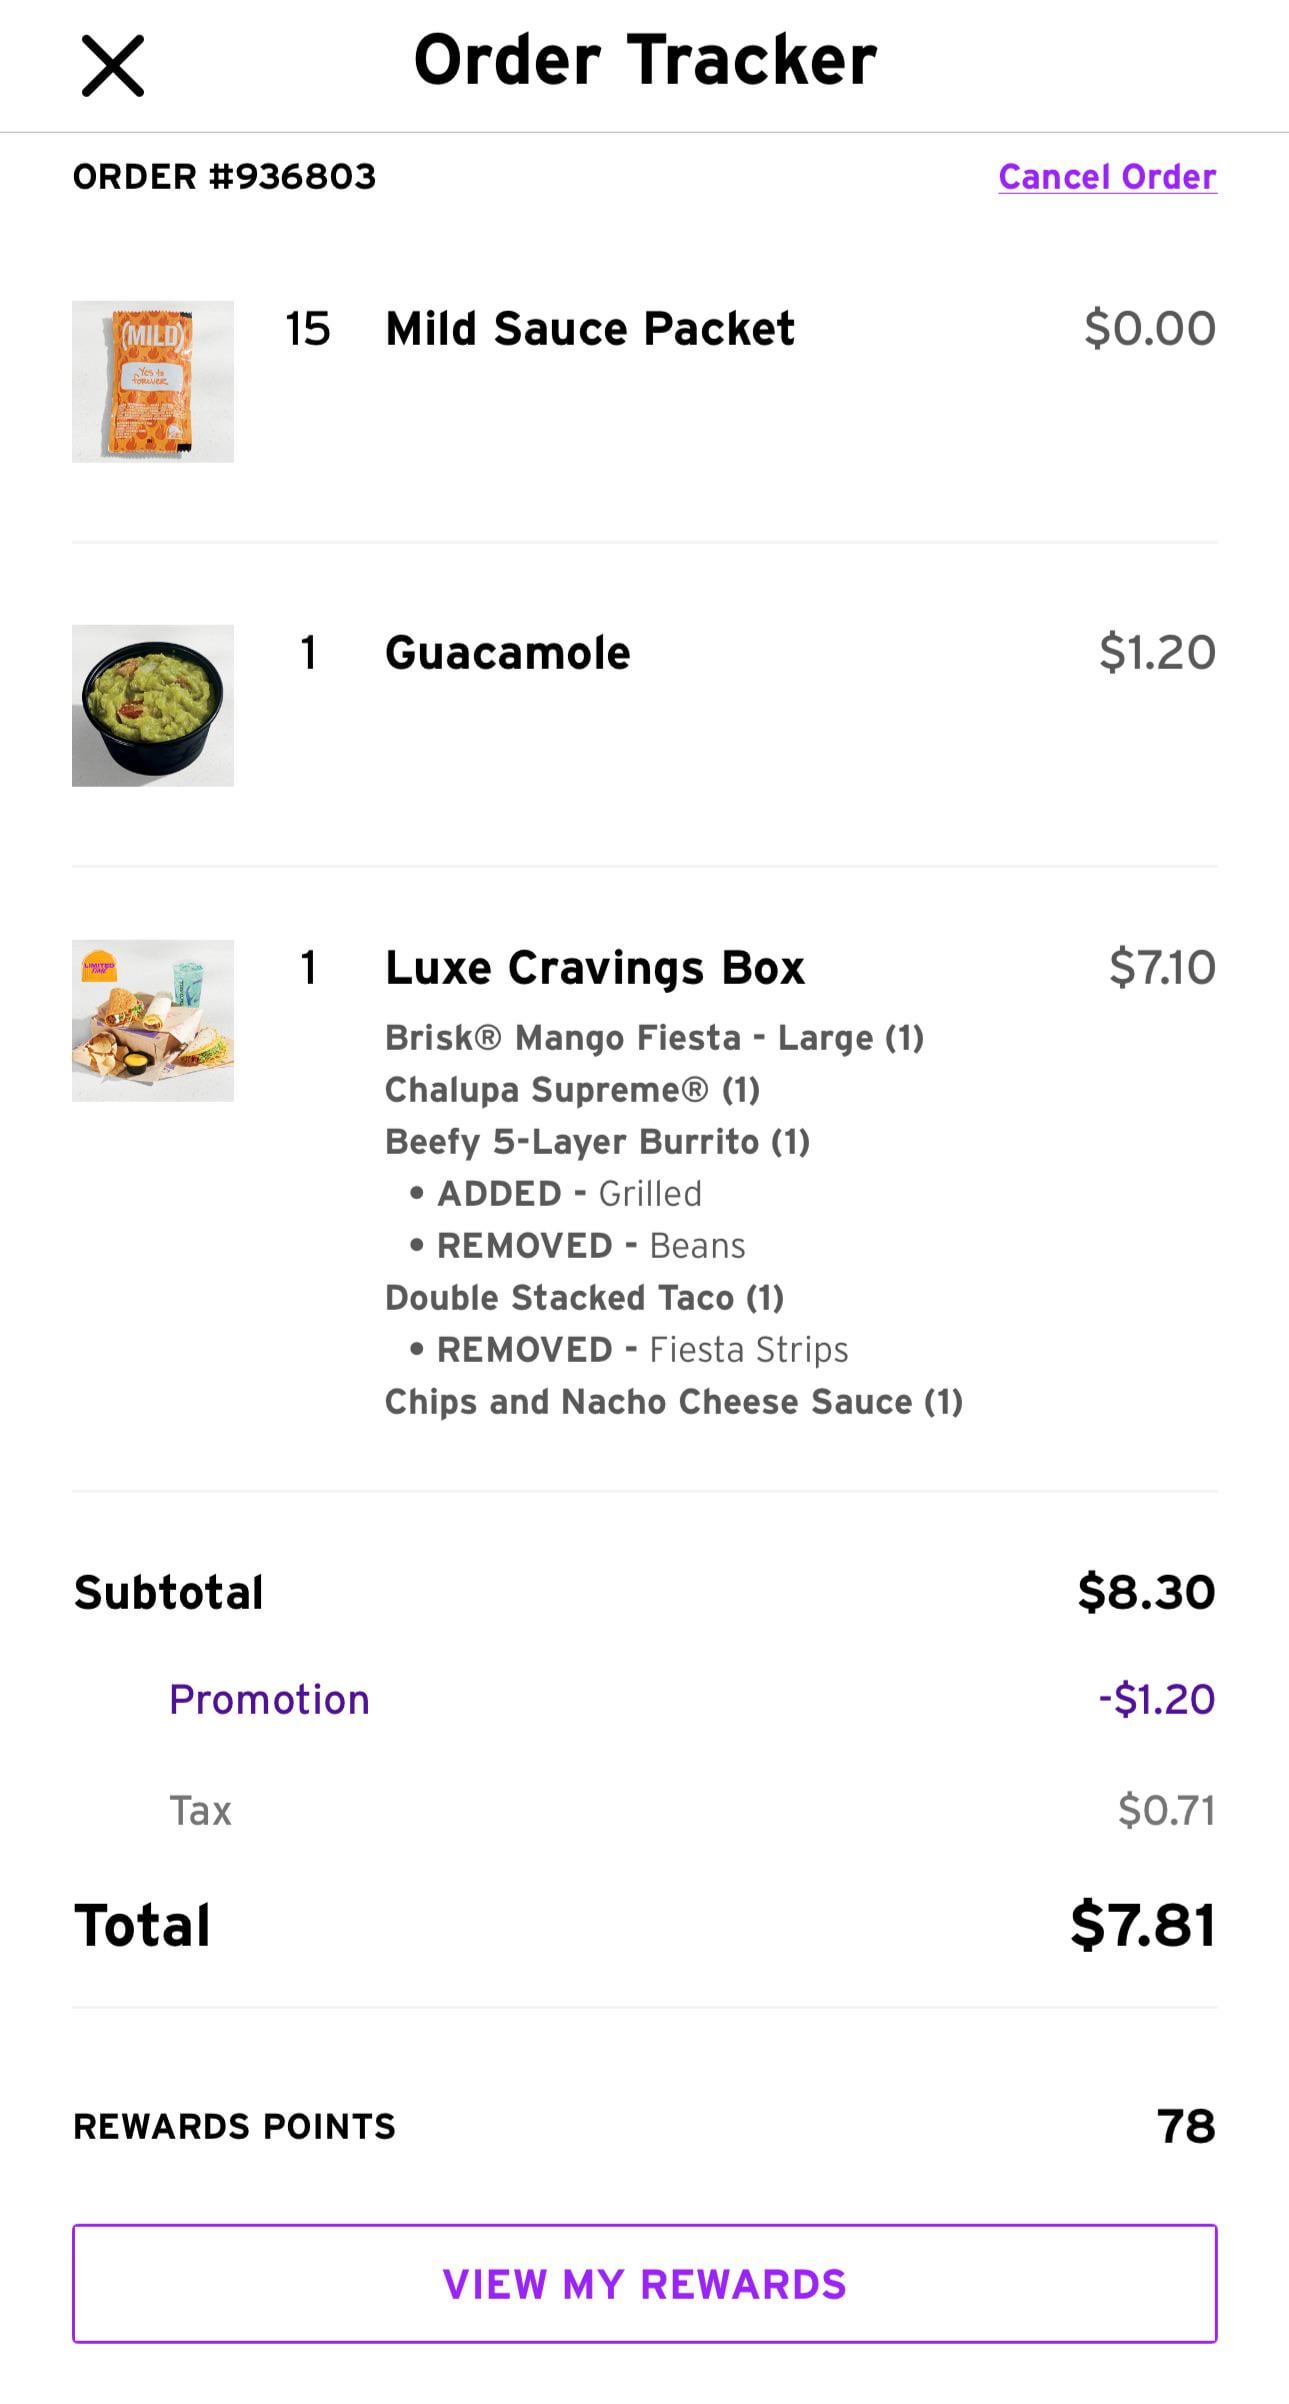
Task: Tap the Mild Sauce Packet thumbnail
Action: click(x=153, y=381)
